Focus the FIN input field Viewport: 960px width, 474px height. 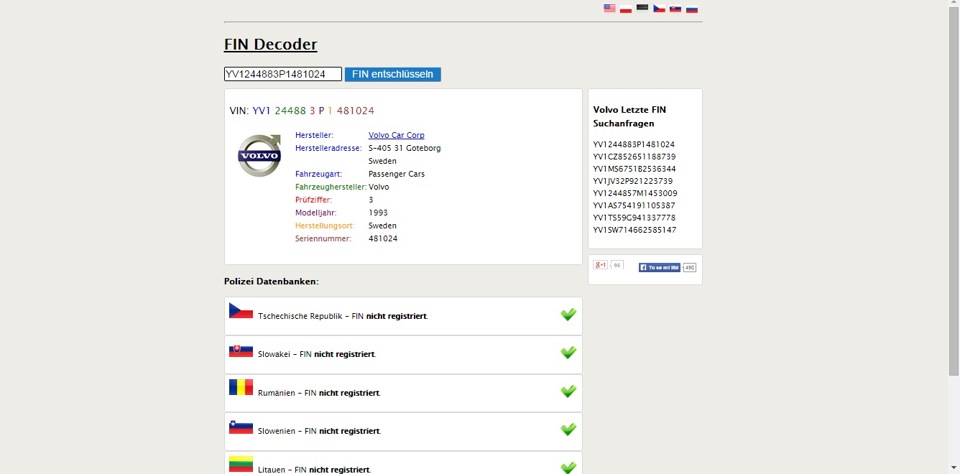(x=283, y=74)
